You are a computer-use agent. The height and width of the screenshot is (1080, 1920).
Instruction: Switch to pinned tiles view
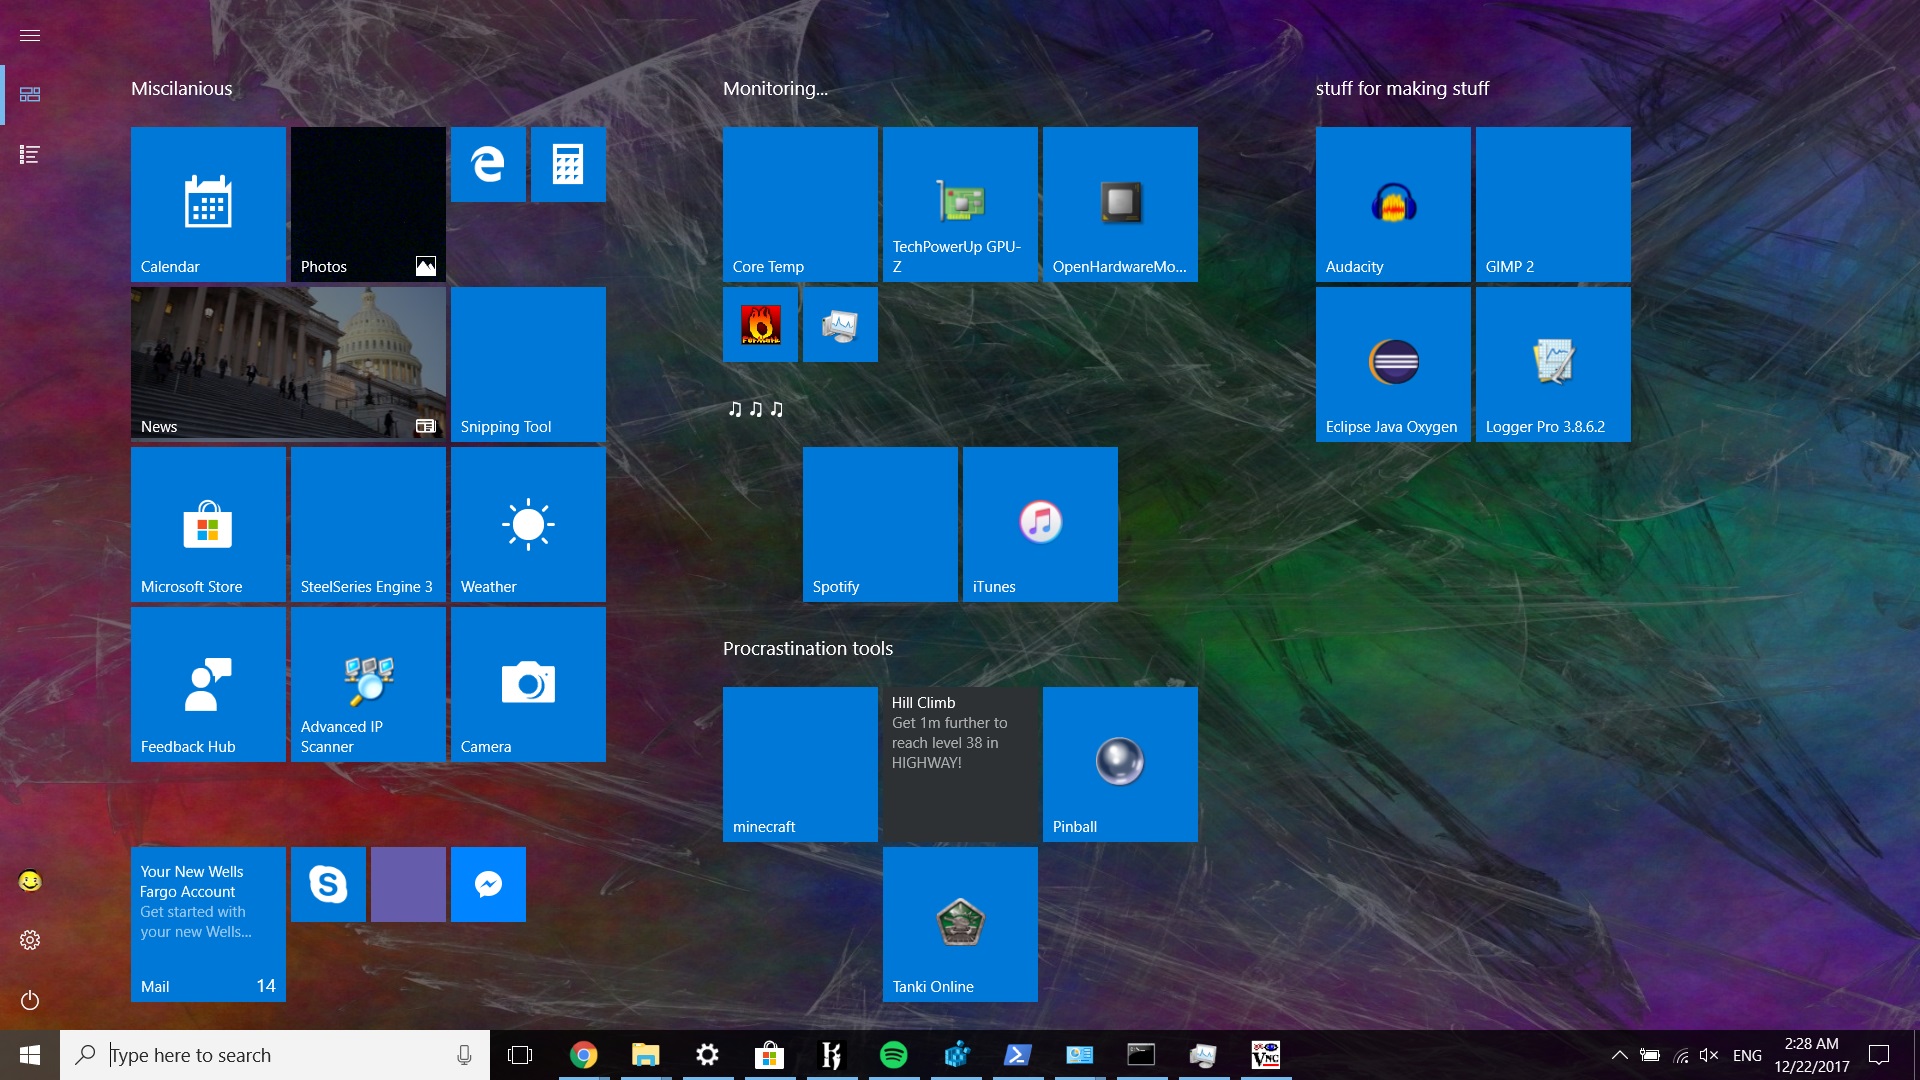click(30, 94)
